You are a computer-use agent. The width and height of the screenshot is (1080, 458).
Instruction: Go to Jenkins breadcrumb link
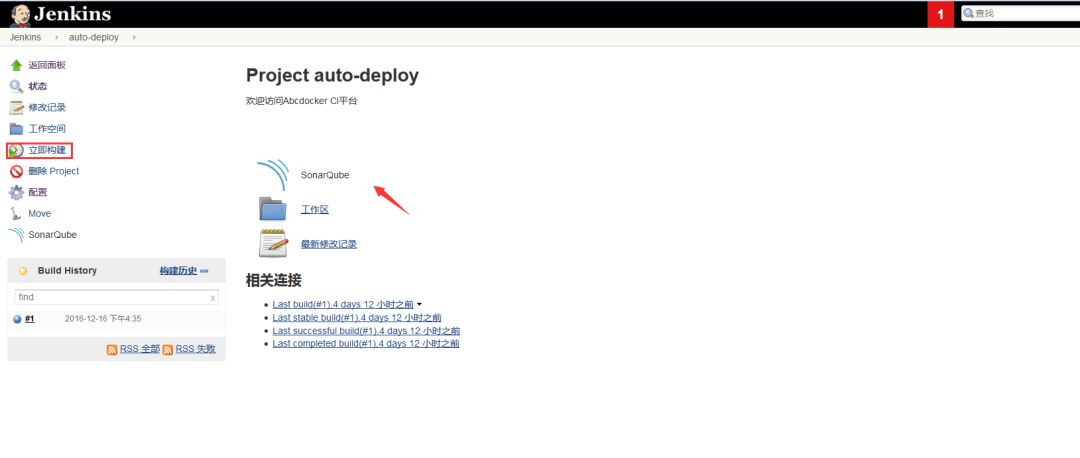25,37
